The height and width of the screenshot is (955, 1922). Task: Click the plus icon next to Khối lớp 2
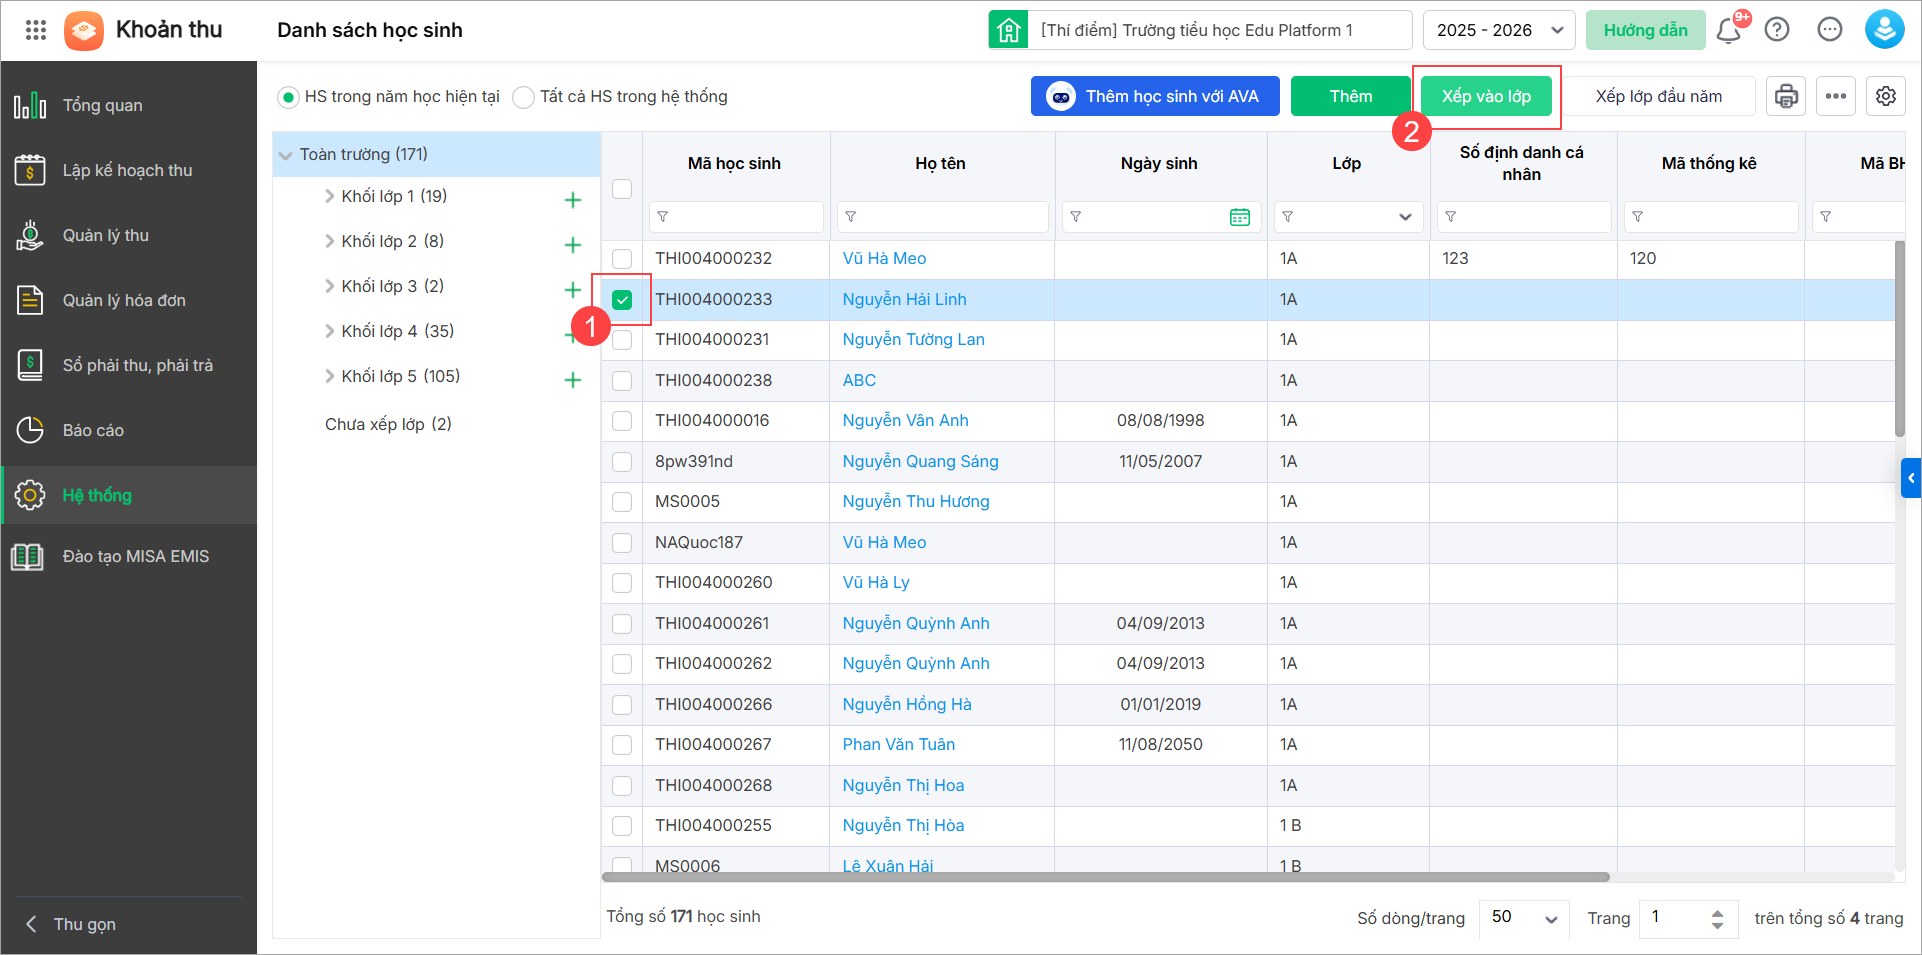coord(573,245)
